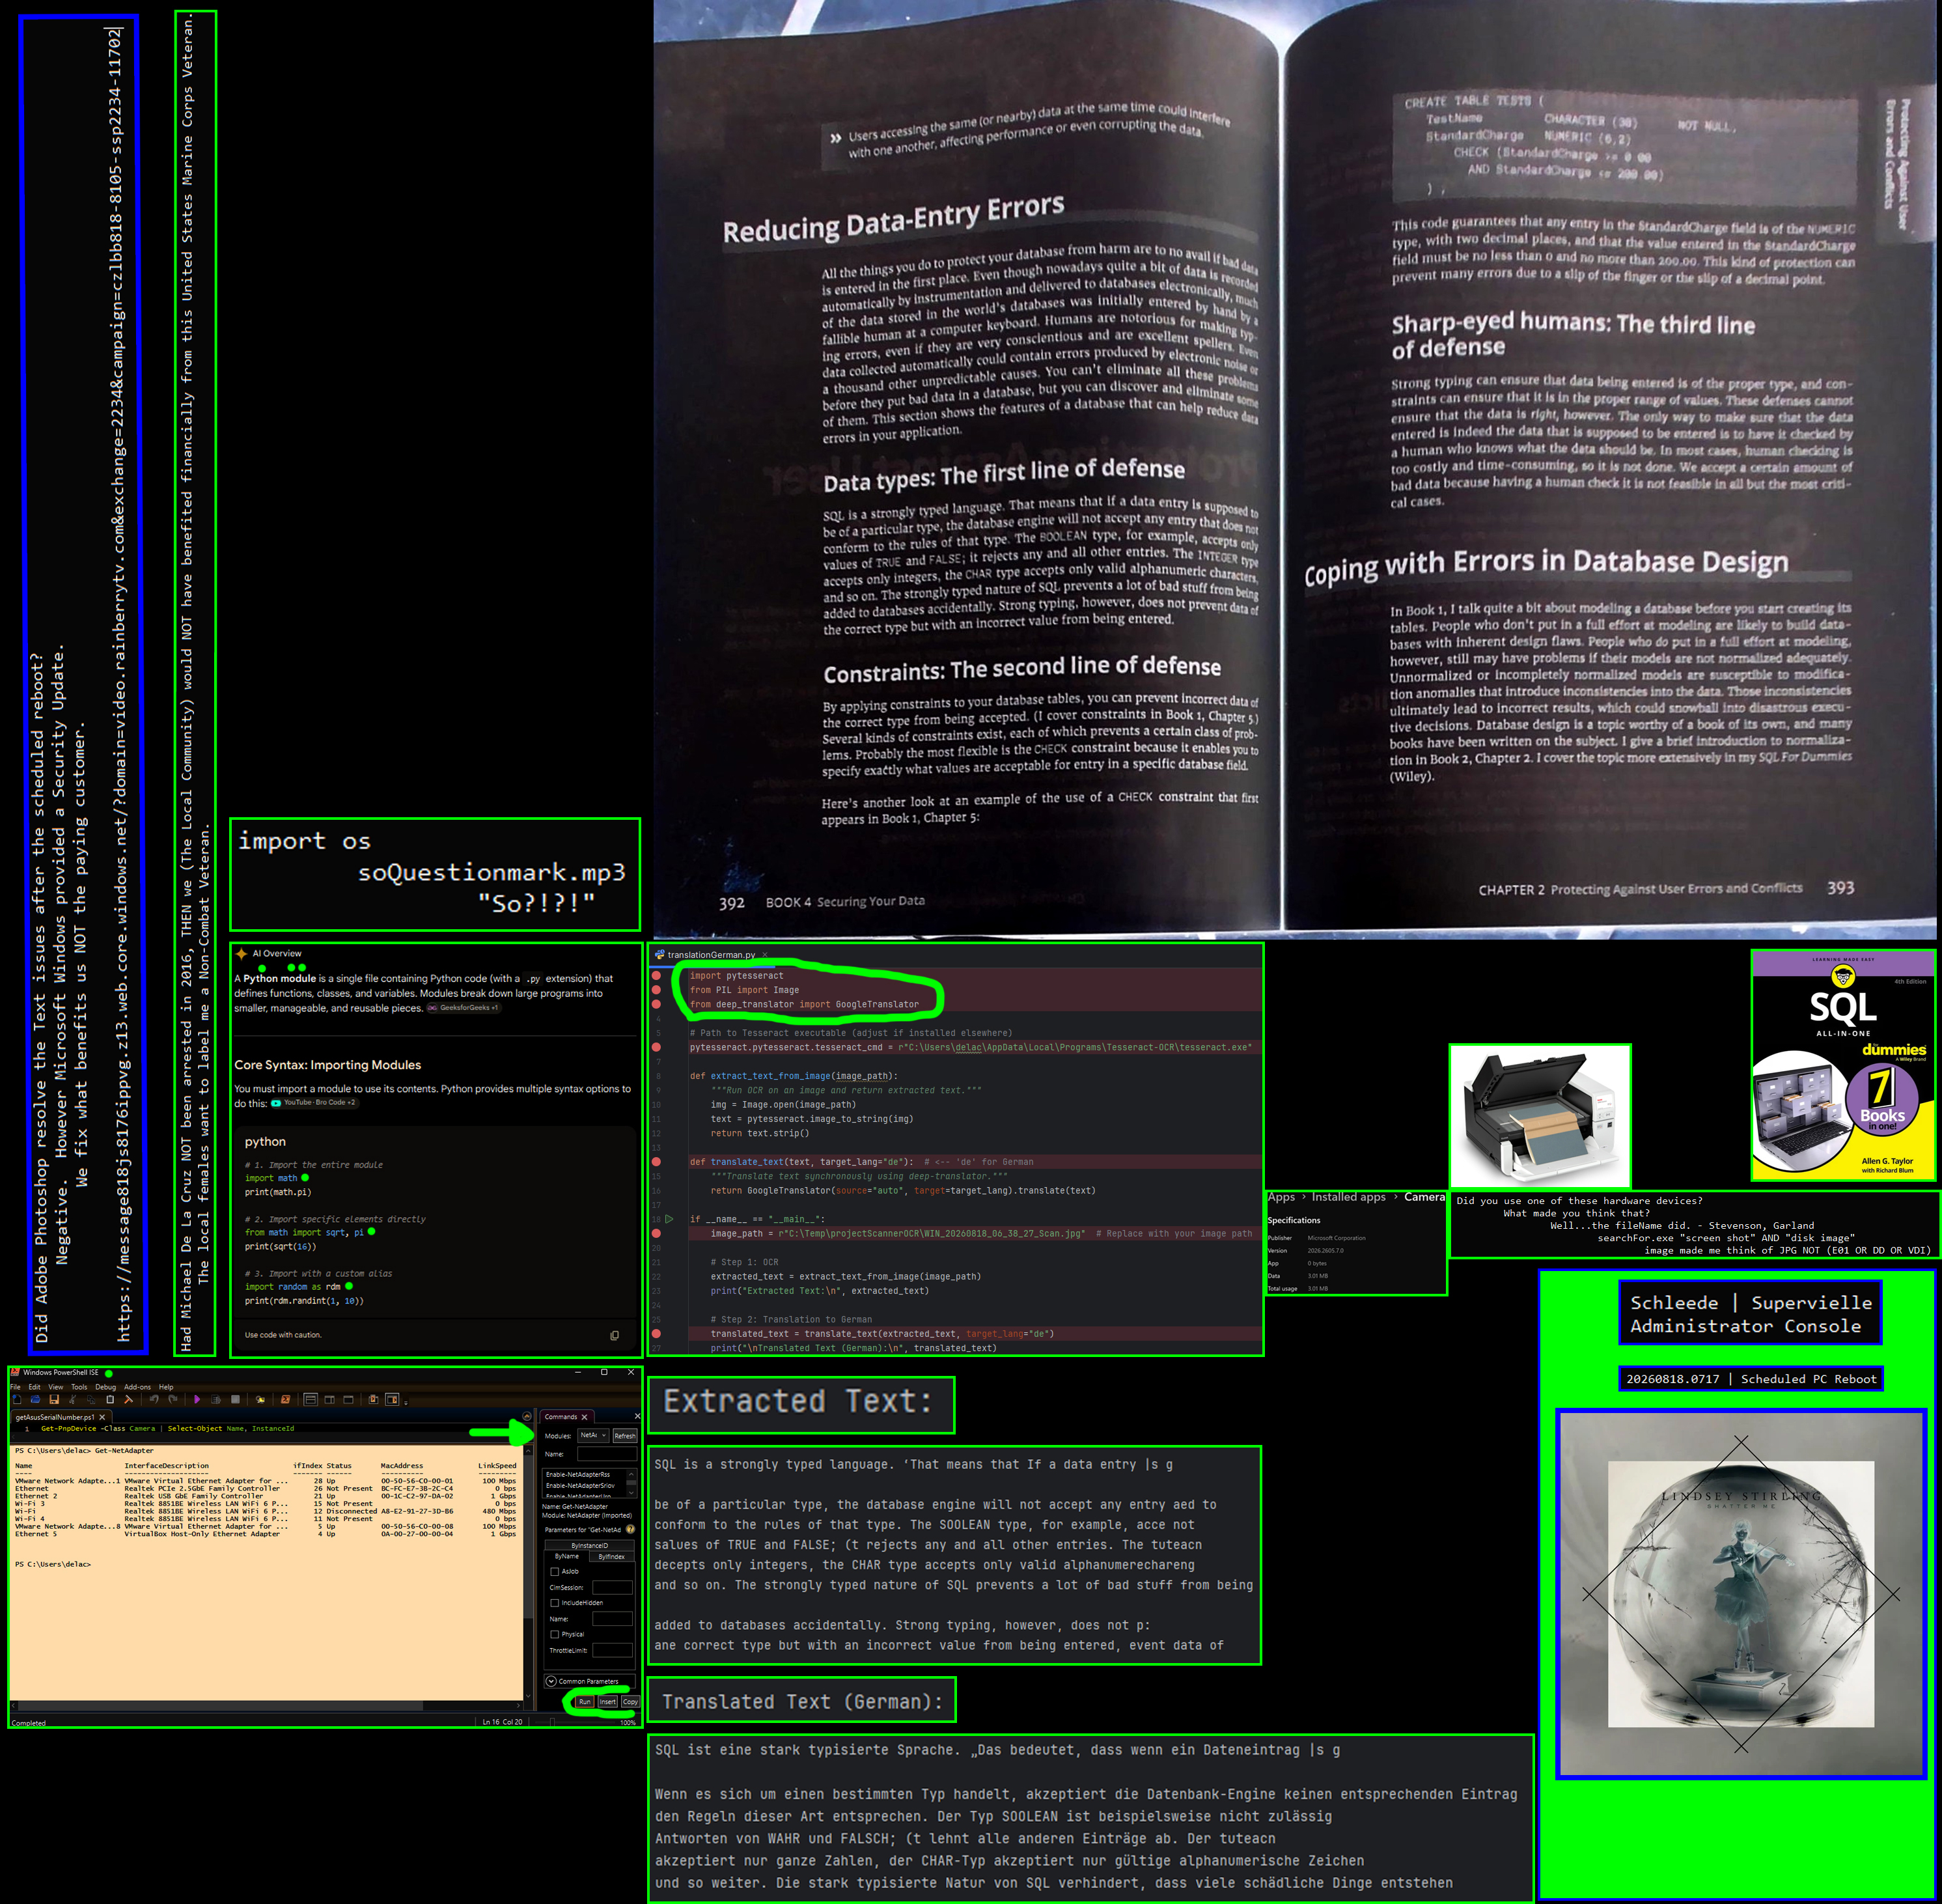
Task: Click the Run button in Commands pane
Action: point(585,1702)
